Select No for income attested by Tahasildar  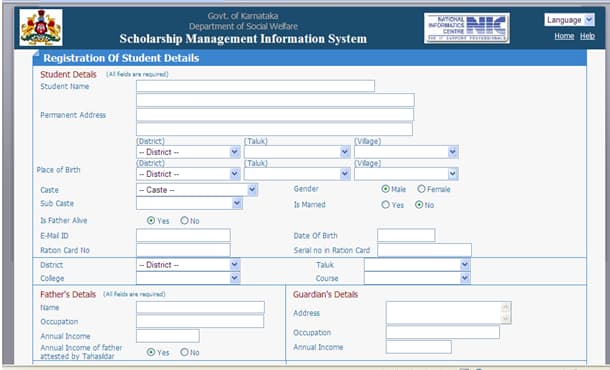click(184, 352)
